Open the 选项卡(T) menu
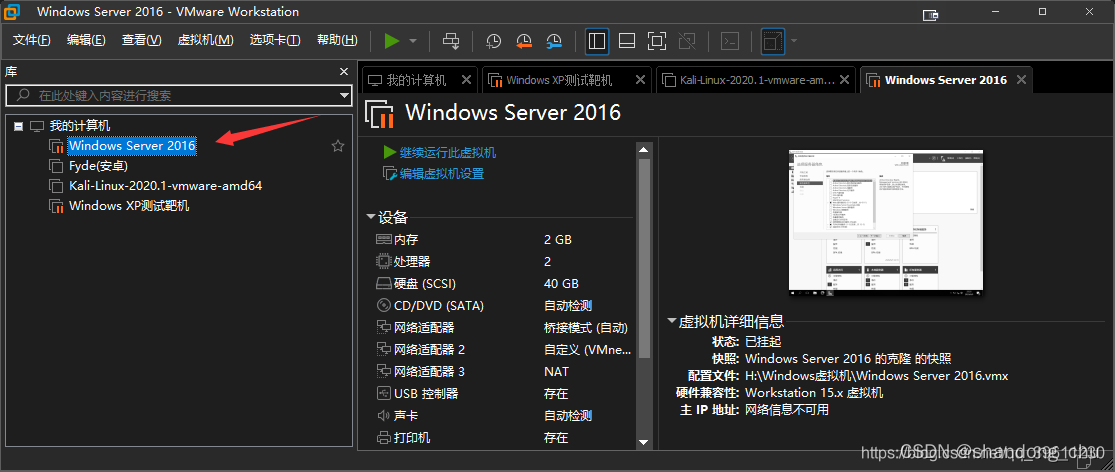This screenshot has width=1115, height=472. tap(275, 41)
